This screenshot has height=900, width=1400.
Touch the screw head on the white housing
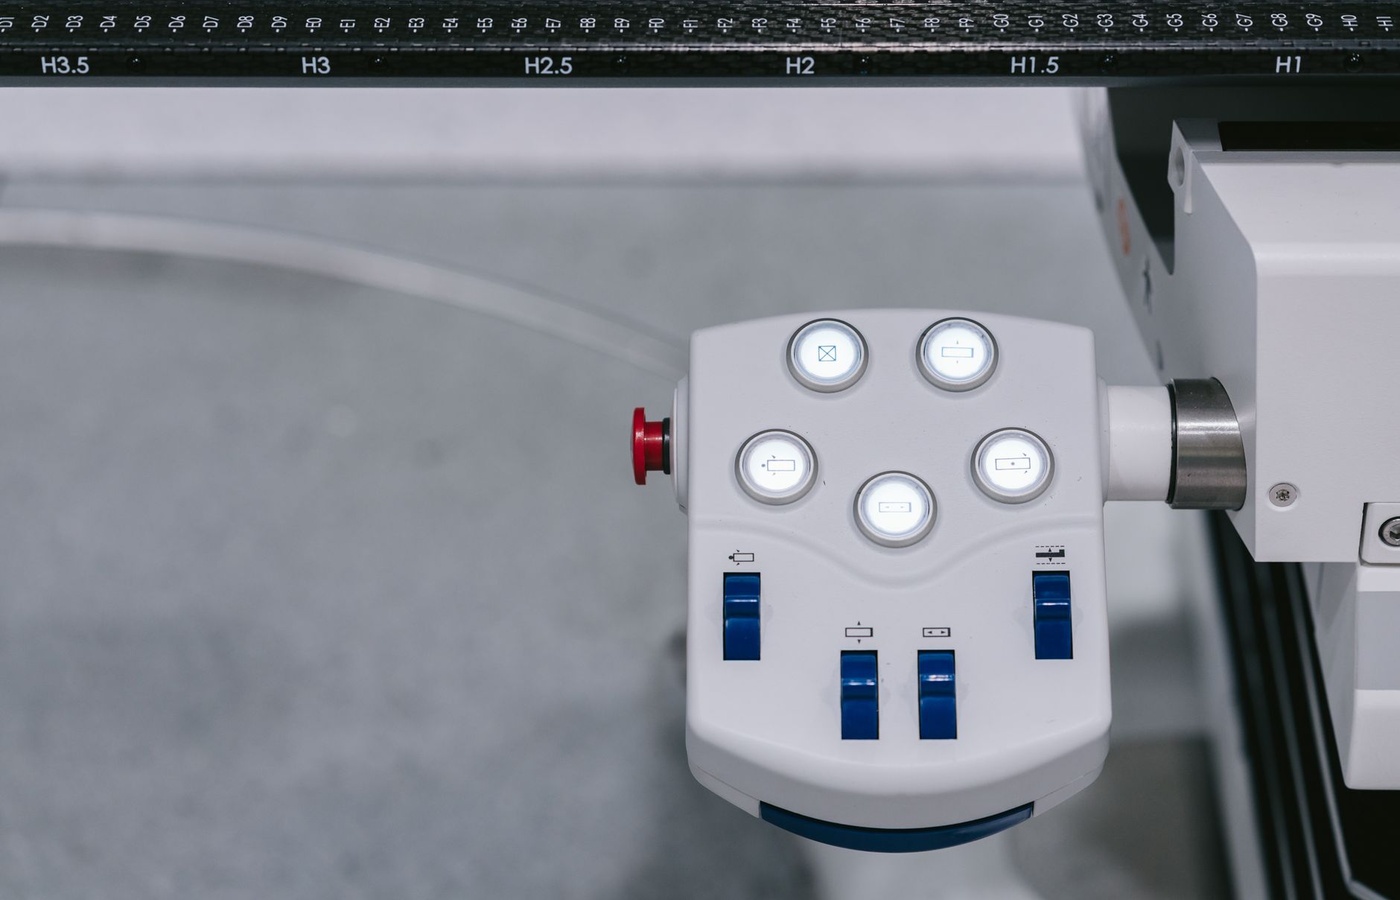pyautogui.click(x=1281, y=493)
